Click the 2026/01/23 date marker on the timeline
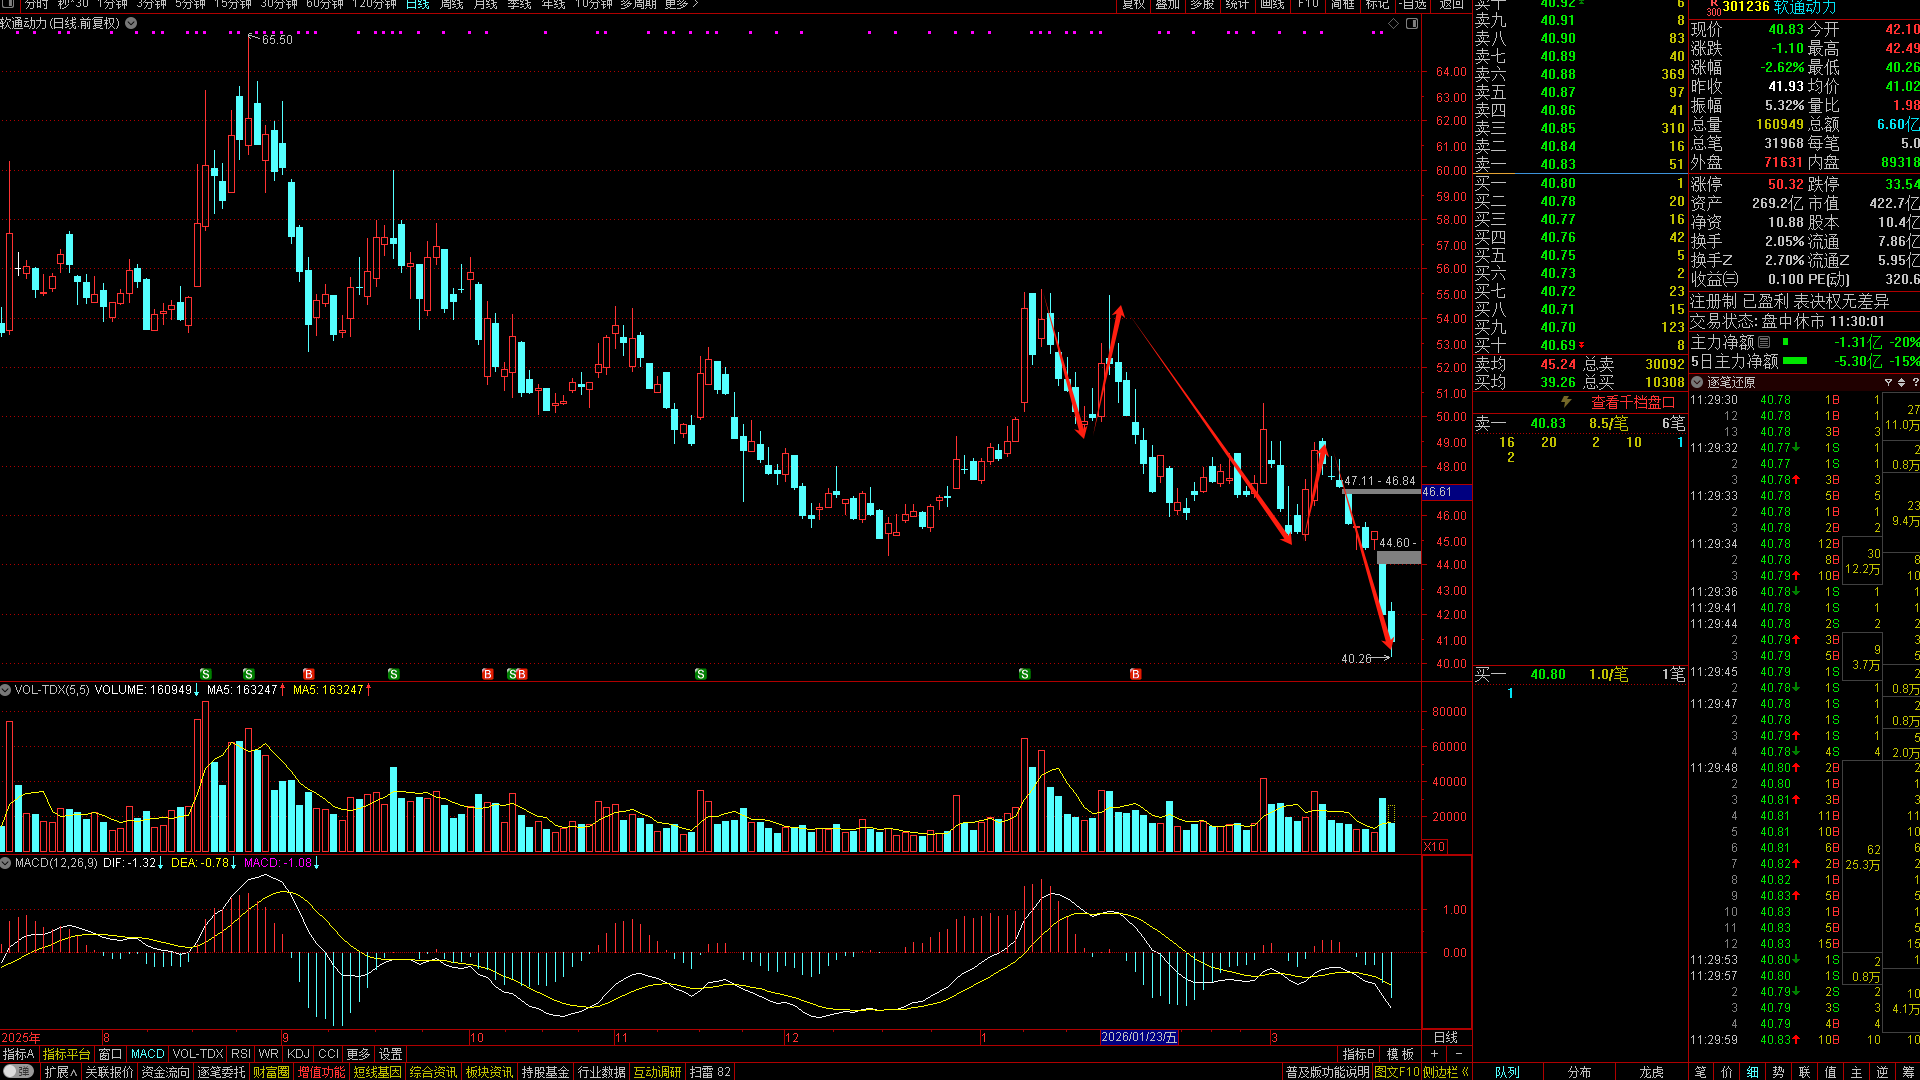Screen dimensions: 1920x1080 1138,1037
